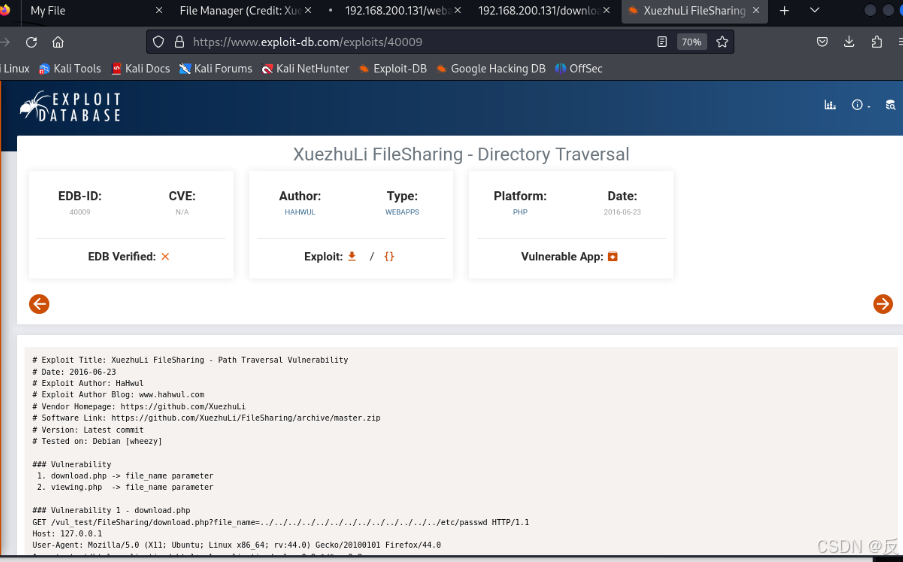Open the Exploit-DB bookmark
Viewport: 903px width, 562px height.
click(393, 69)
